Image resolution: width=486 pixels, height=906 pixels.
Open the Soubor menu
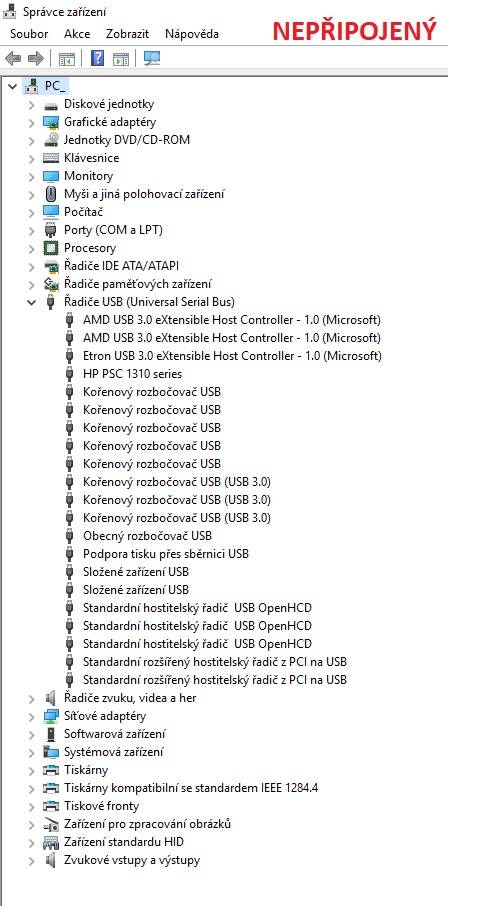pos(29,34)
